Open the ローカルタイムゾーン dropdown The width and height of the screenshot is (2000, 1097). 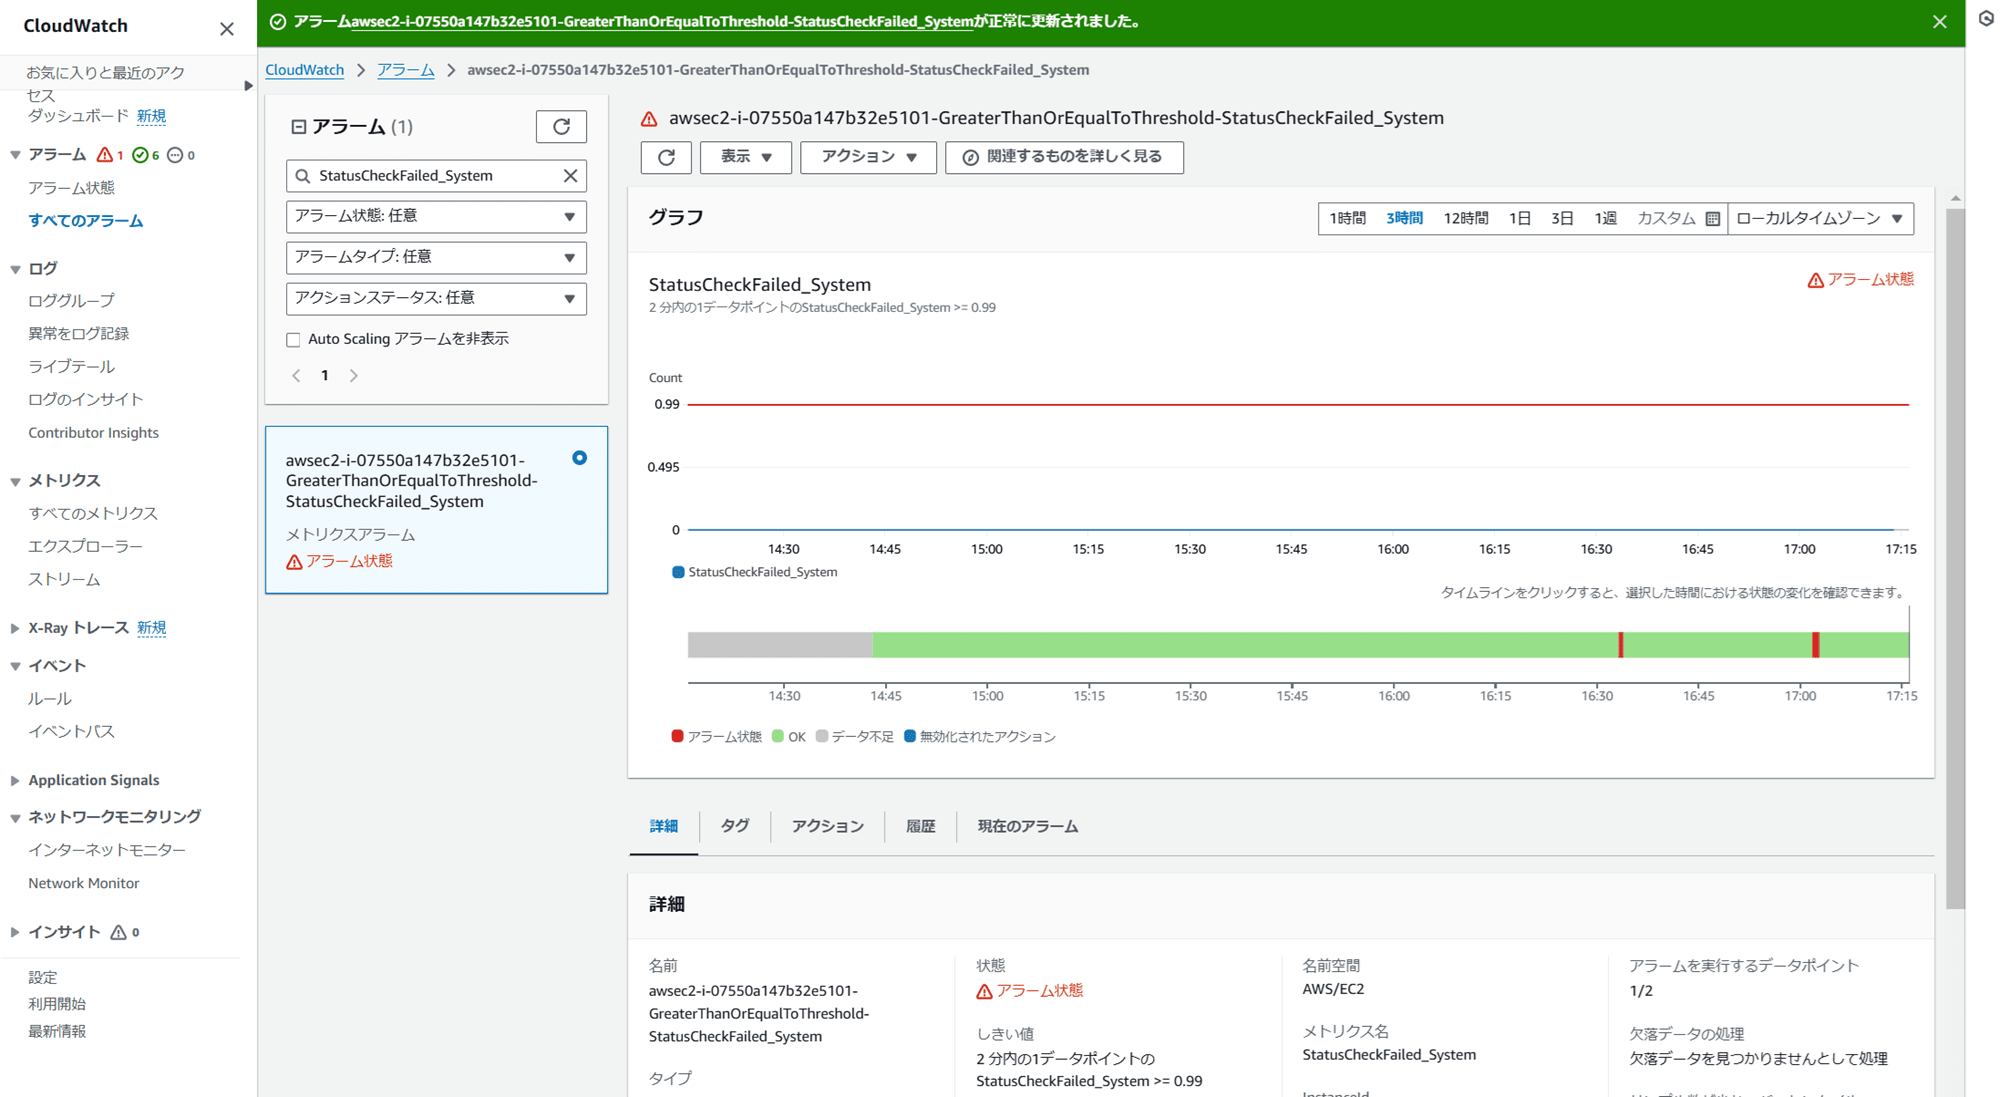click(1820, 219)
